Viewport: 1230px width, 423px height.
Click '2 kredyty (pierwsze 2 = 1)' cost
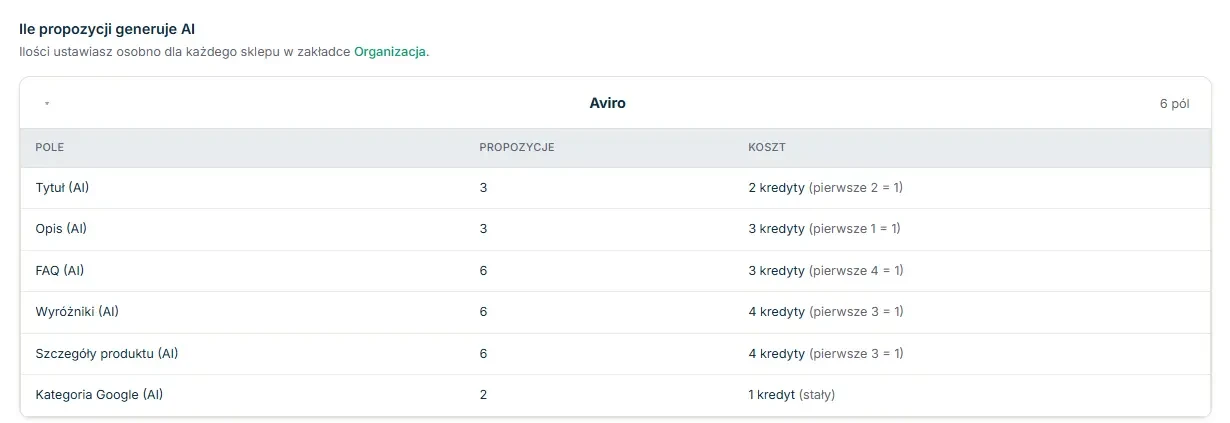coord(826,188)
